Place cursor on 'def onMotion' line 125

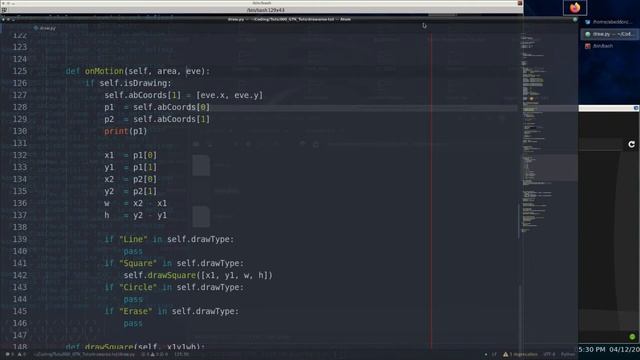(x=138, y=71)
